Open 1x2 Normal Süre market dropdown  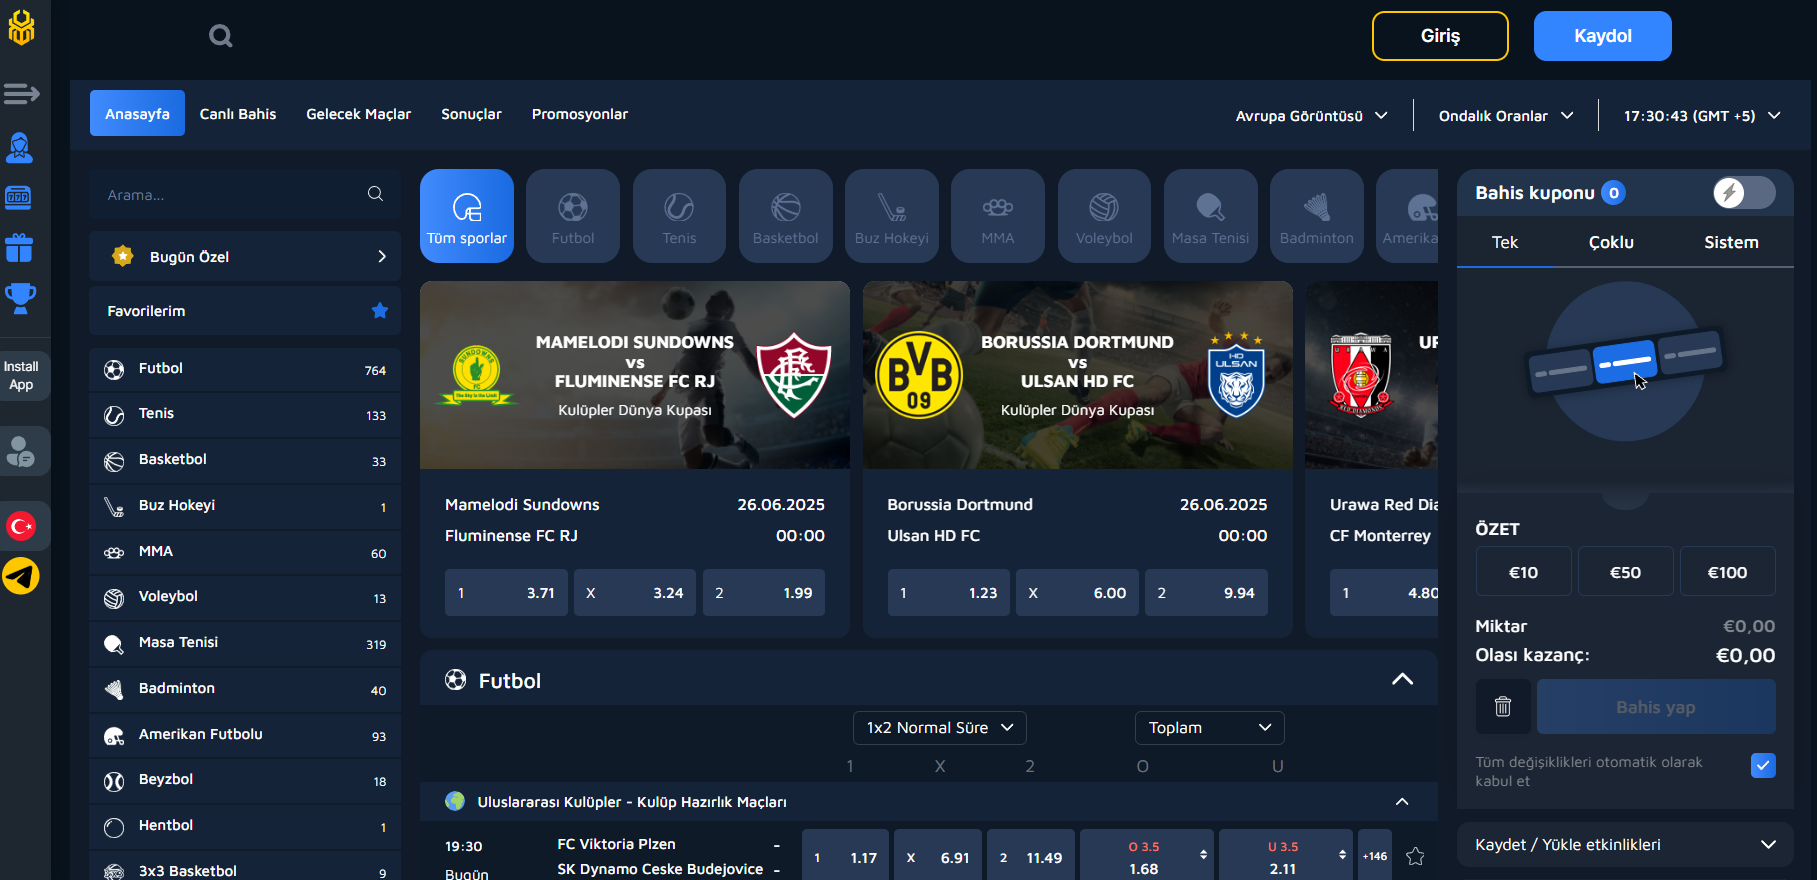coord(940,728)
